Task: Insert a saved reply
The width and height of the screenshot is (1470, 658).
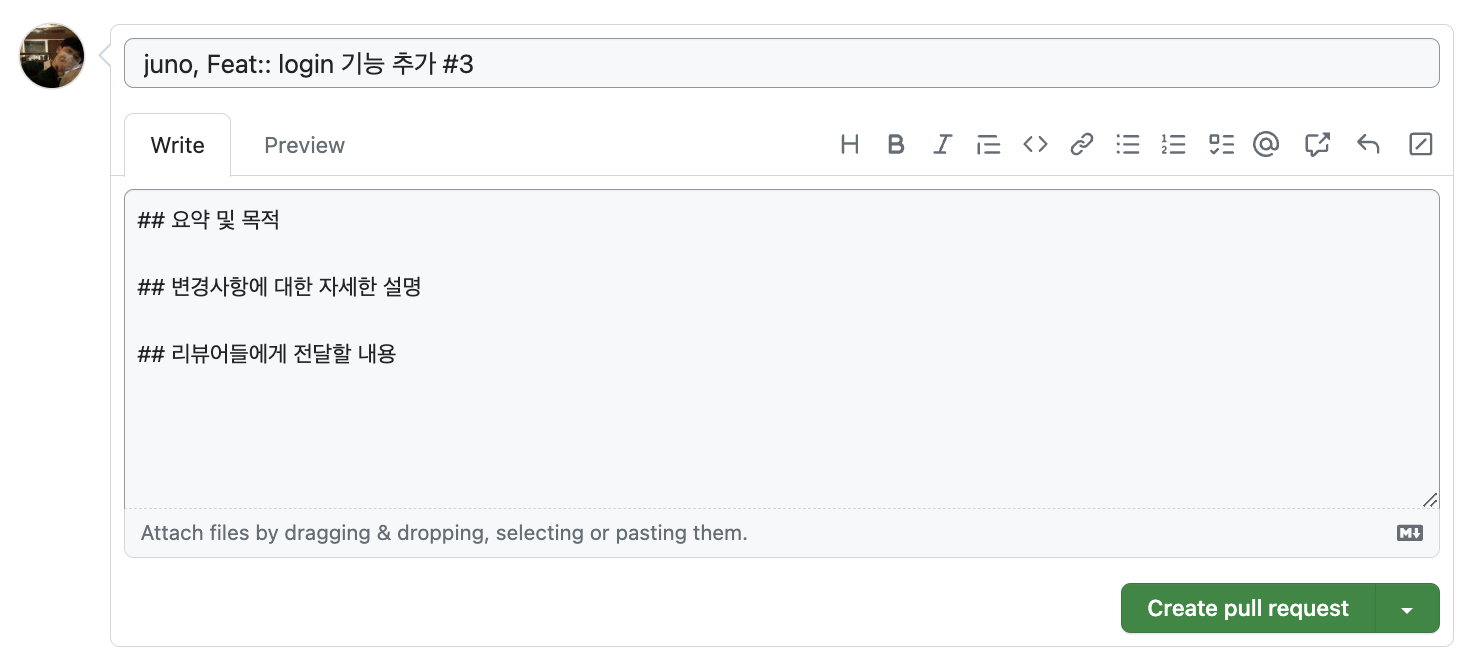Action: tap(1368, 145)
